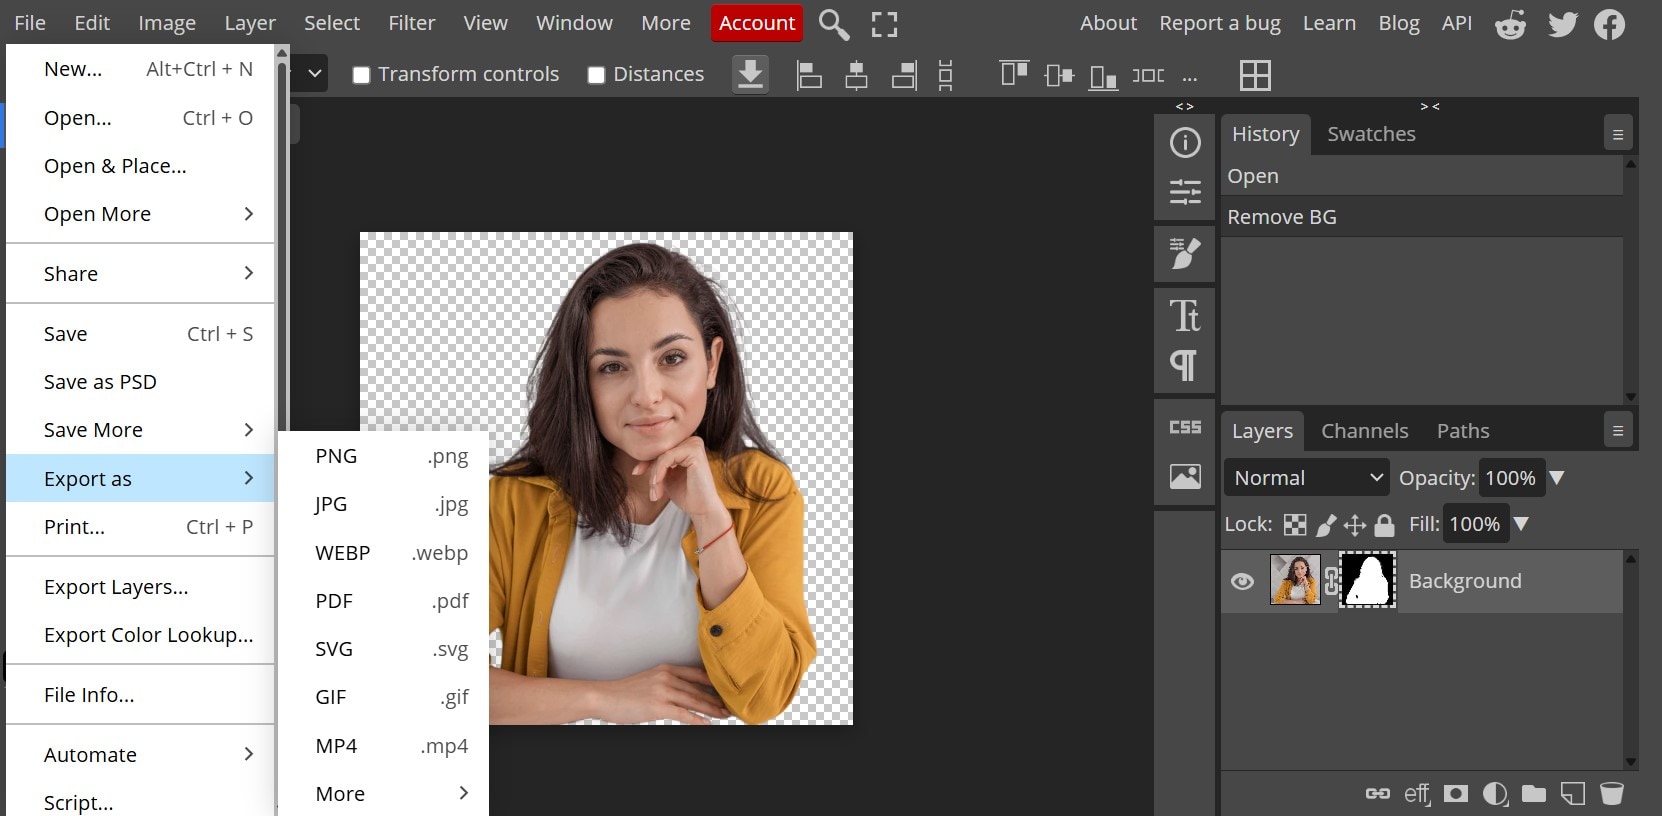Expand the More export formats submenu
The height and width of the screenshot is (816, 1662).
click(390, 794)
